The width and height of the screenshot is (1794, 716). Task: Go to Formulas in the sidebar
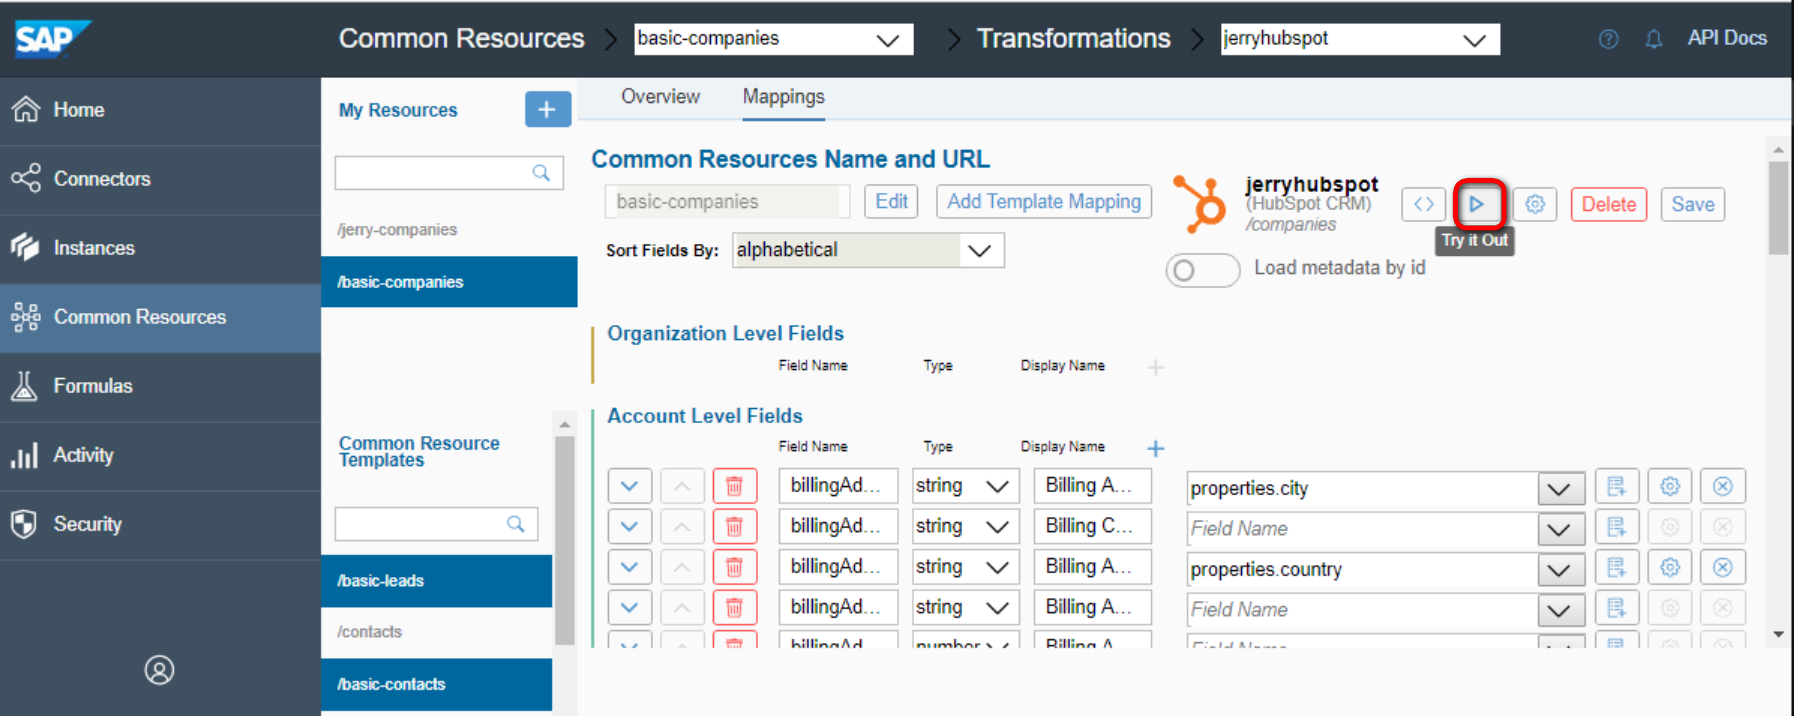tap(93, 386)
